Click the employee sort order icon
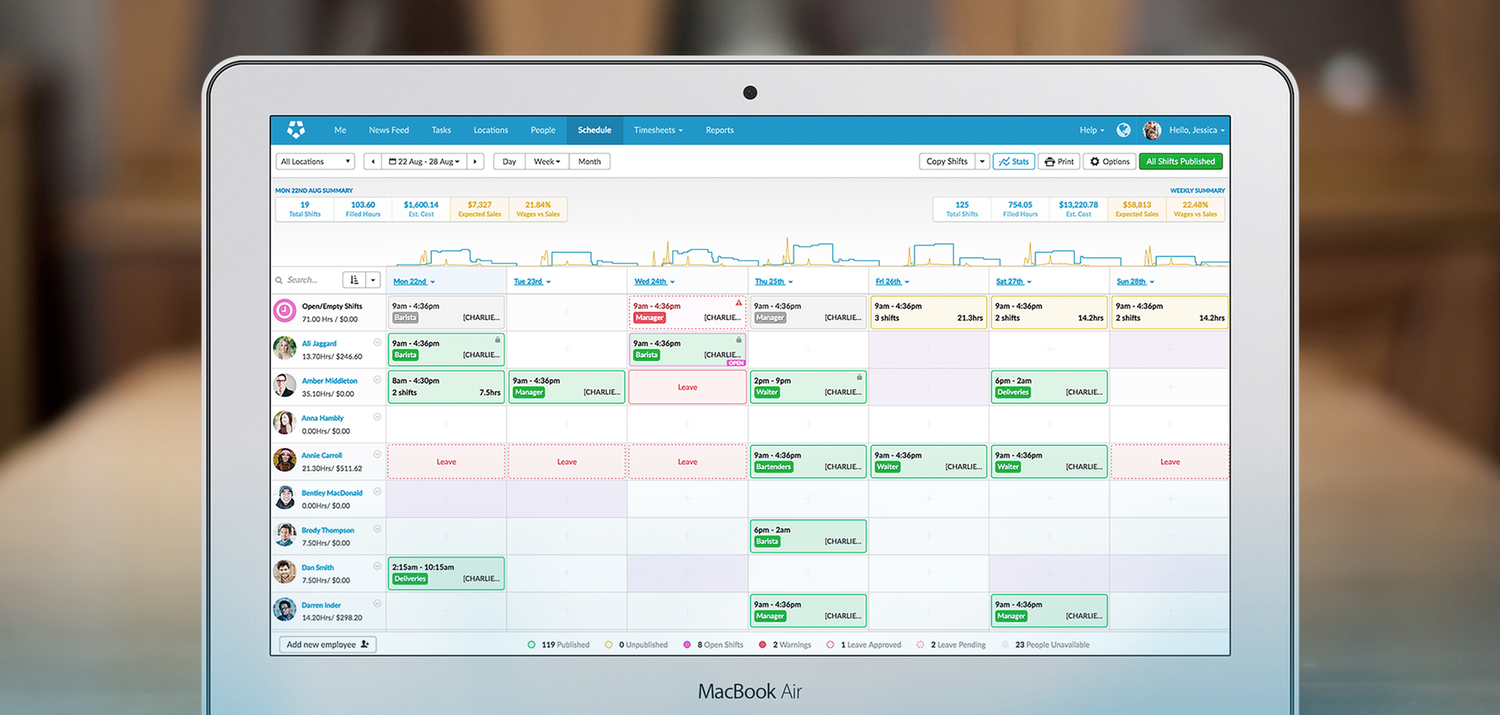Image resolution: width=1500 pixels, height=715 pixels. (x=354, y=280)
